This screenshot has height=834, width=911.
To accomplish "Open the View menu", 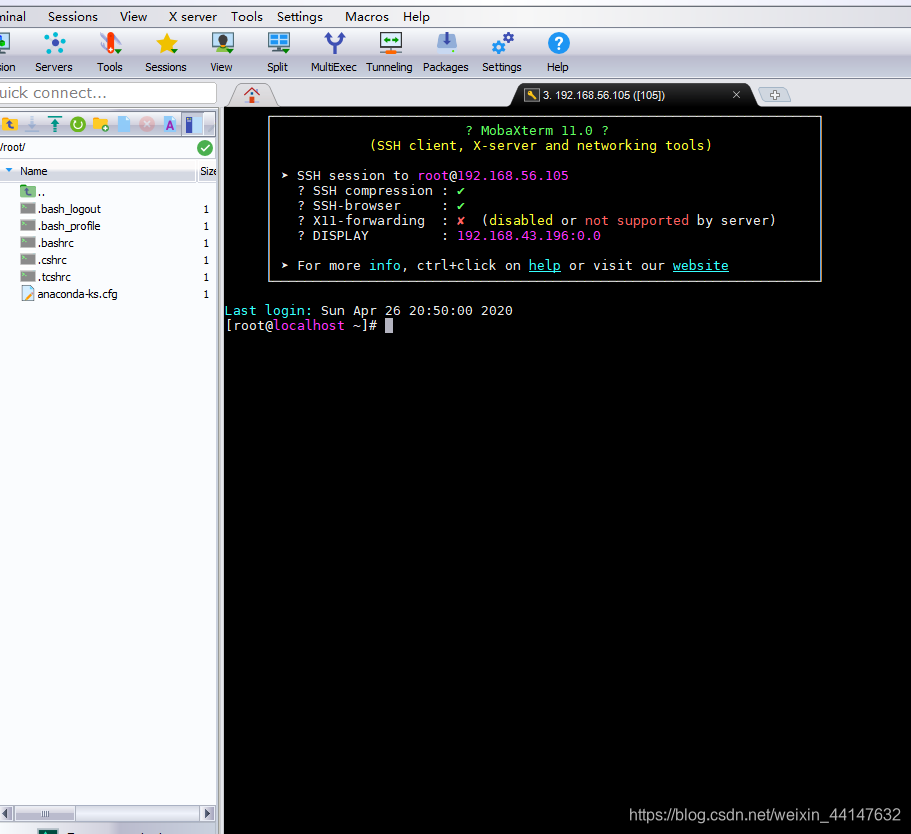I will pyautogui.click(x=133, y=17).
